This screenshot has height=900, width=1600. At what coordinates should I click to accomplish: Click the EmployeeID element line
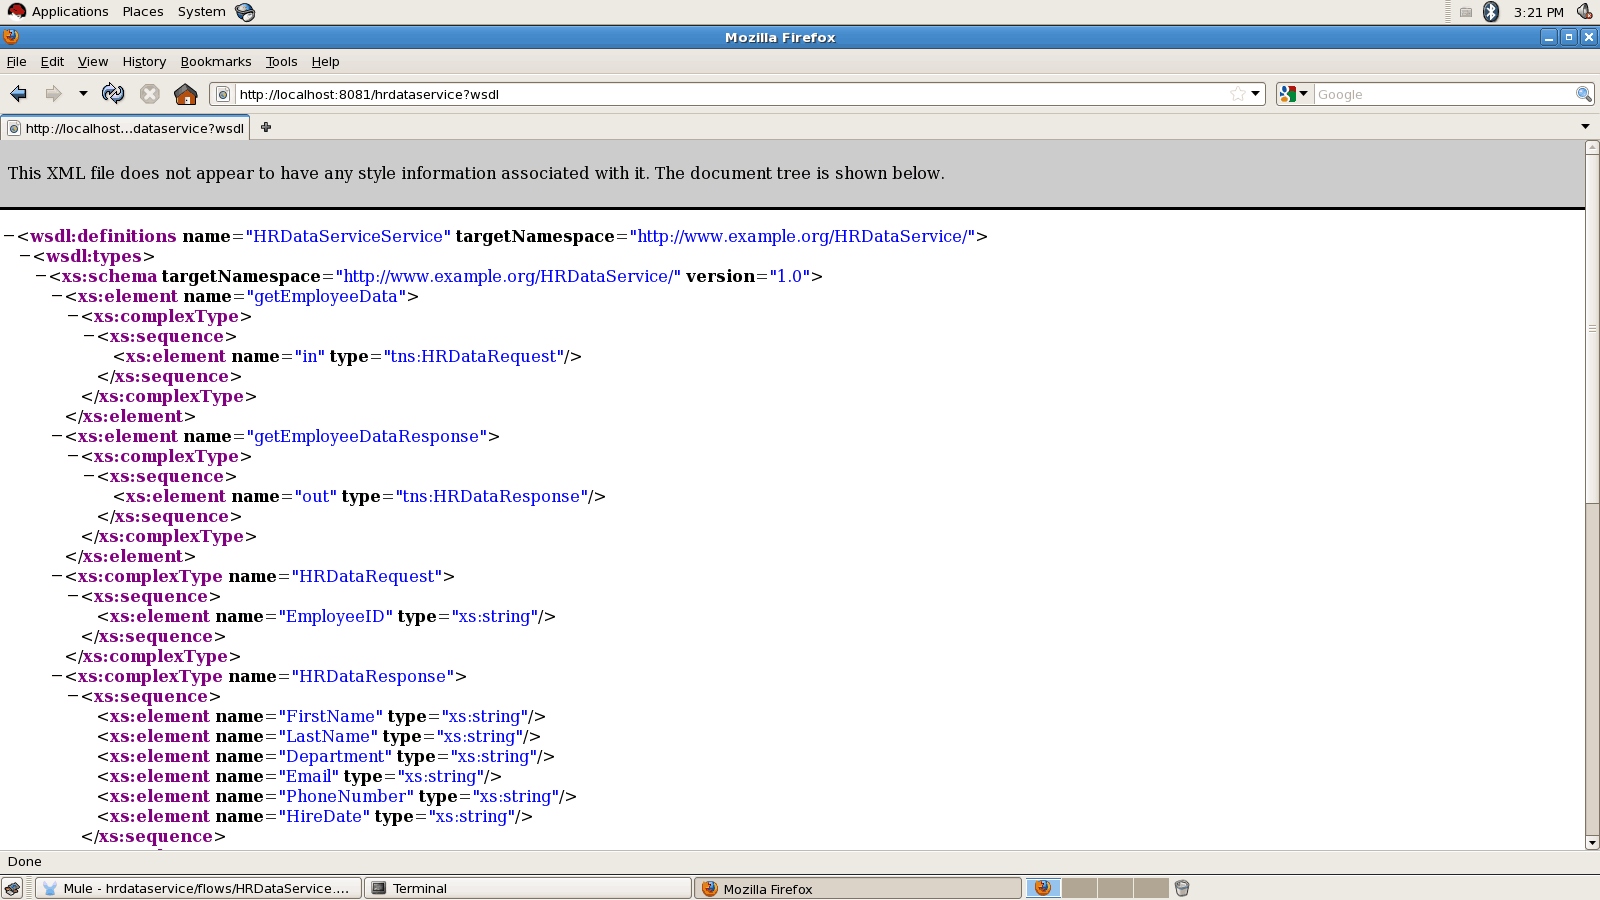[x=326, y=616]
